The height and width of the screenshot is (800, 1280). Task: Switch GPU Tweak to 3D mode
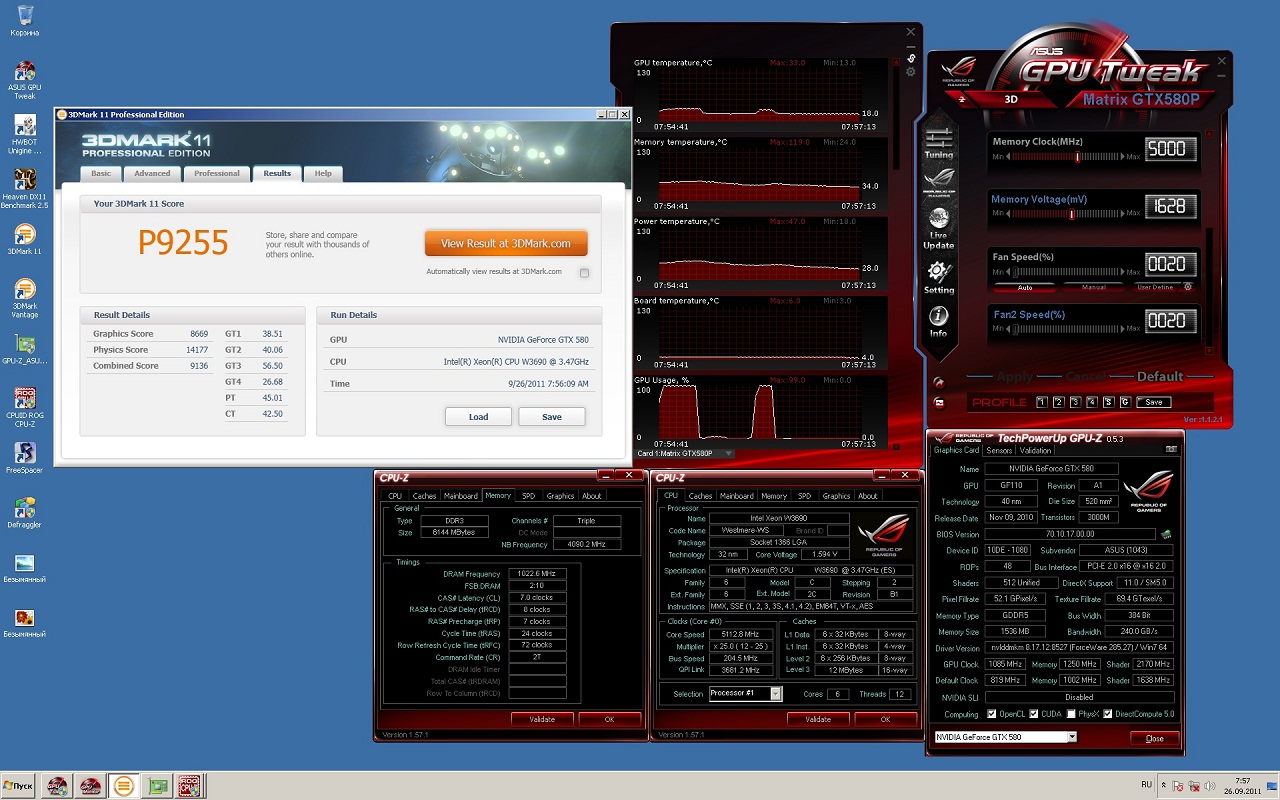1011,99
